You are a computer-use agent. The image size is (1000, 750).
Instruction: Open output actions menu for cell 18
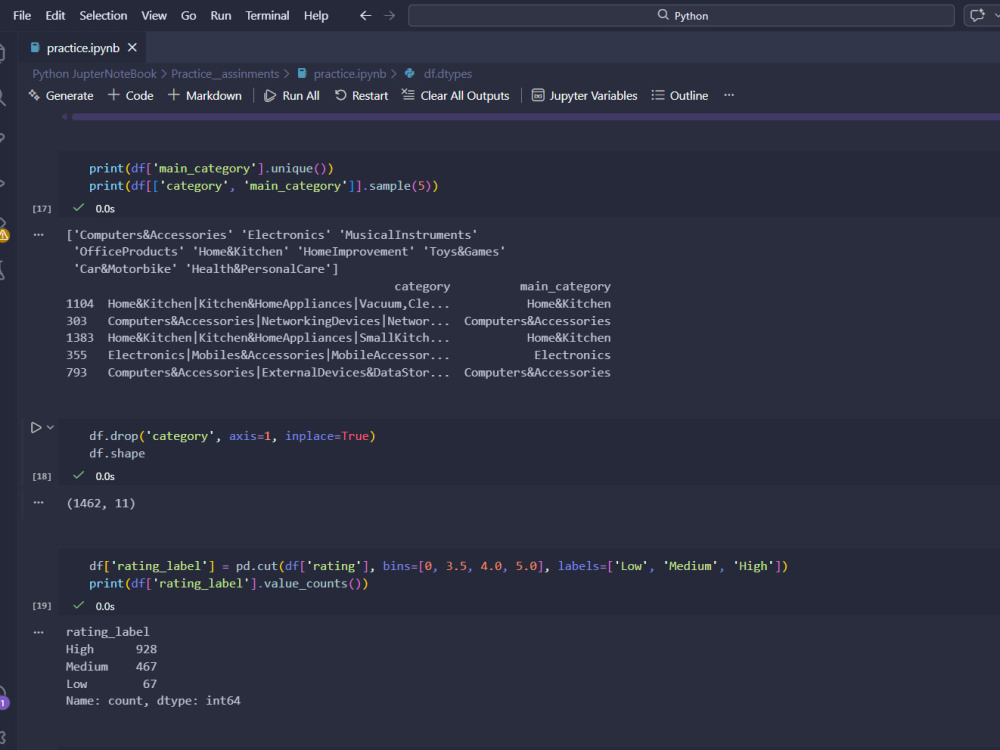point(39,503)
